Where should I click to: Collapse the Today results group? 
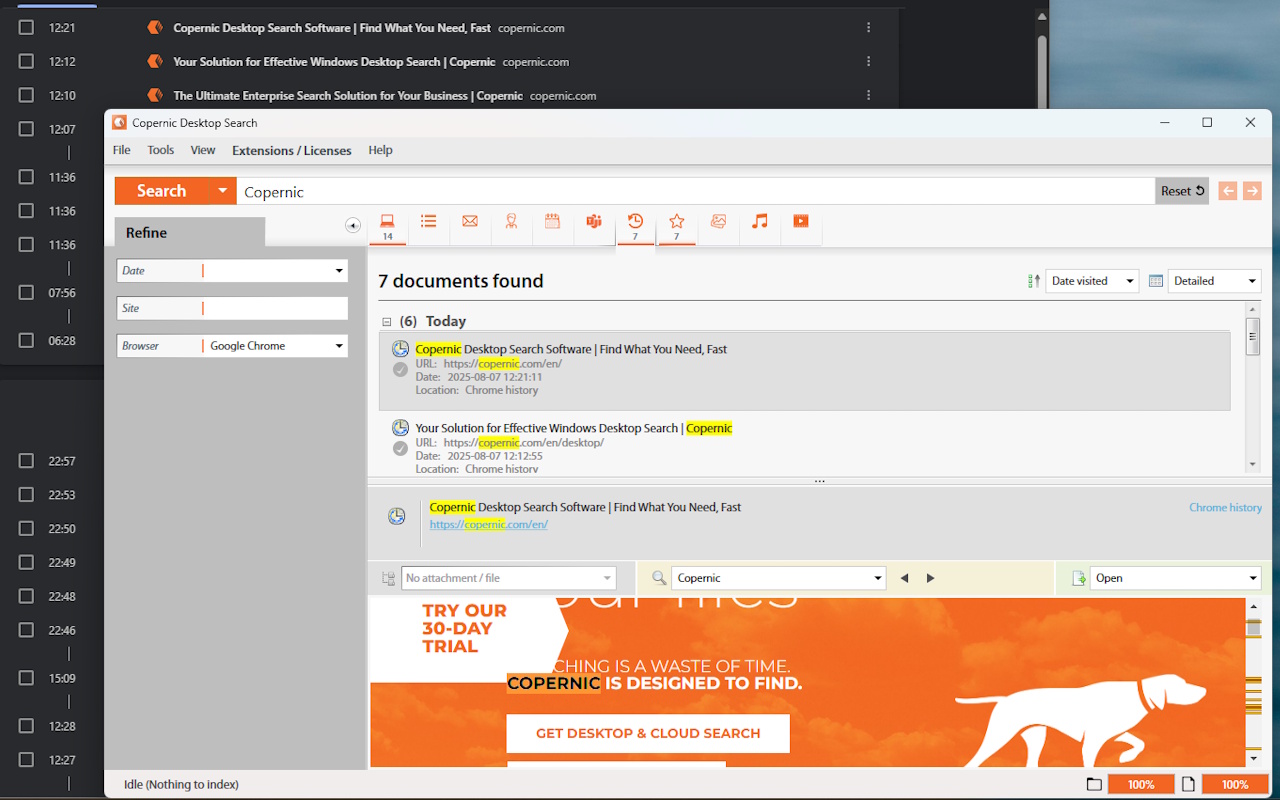pos(386,321)
